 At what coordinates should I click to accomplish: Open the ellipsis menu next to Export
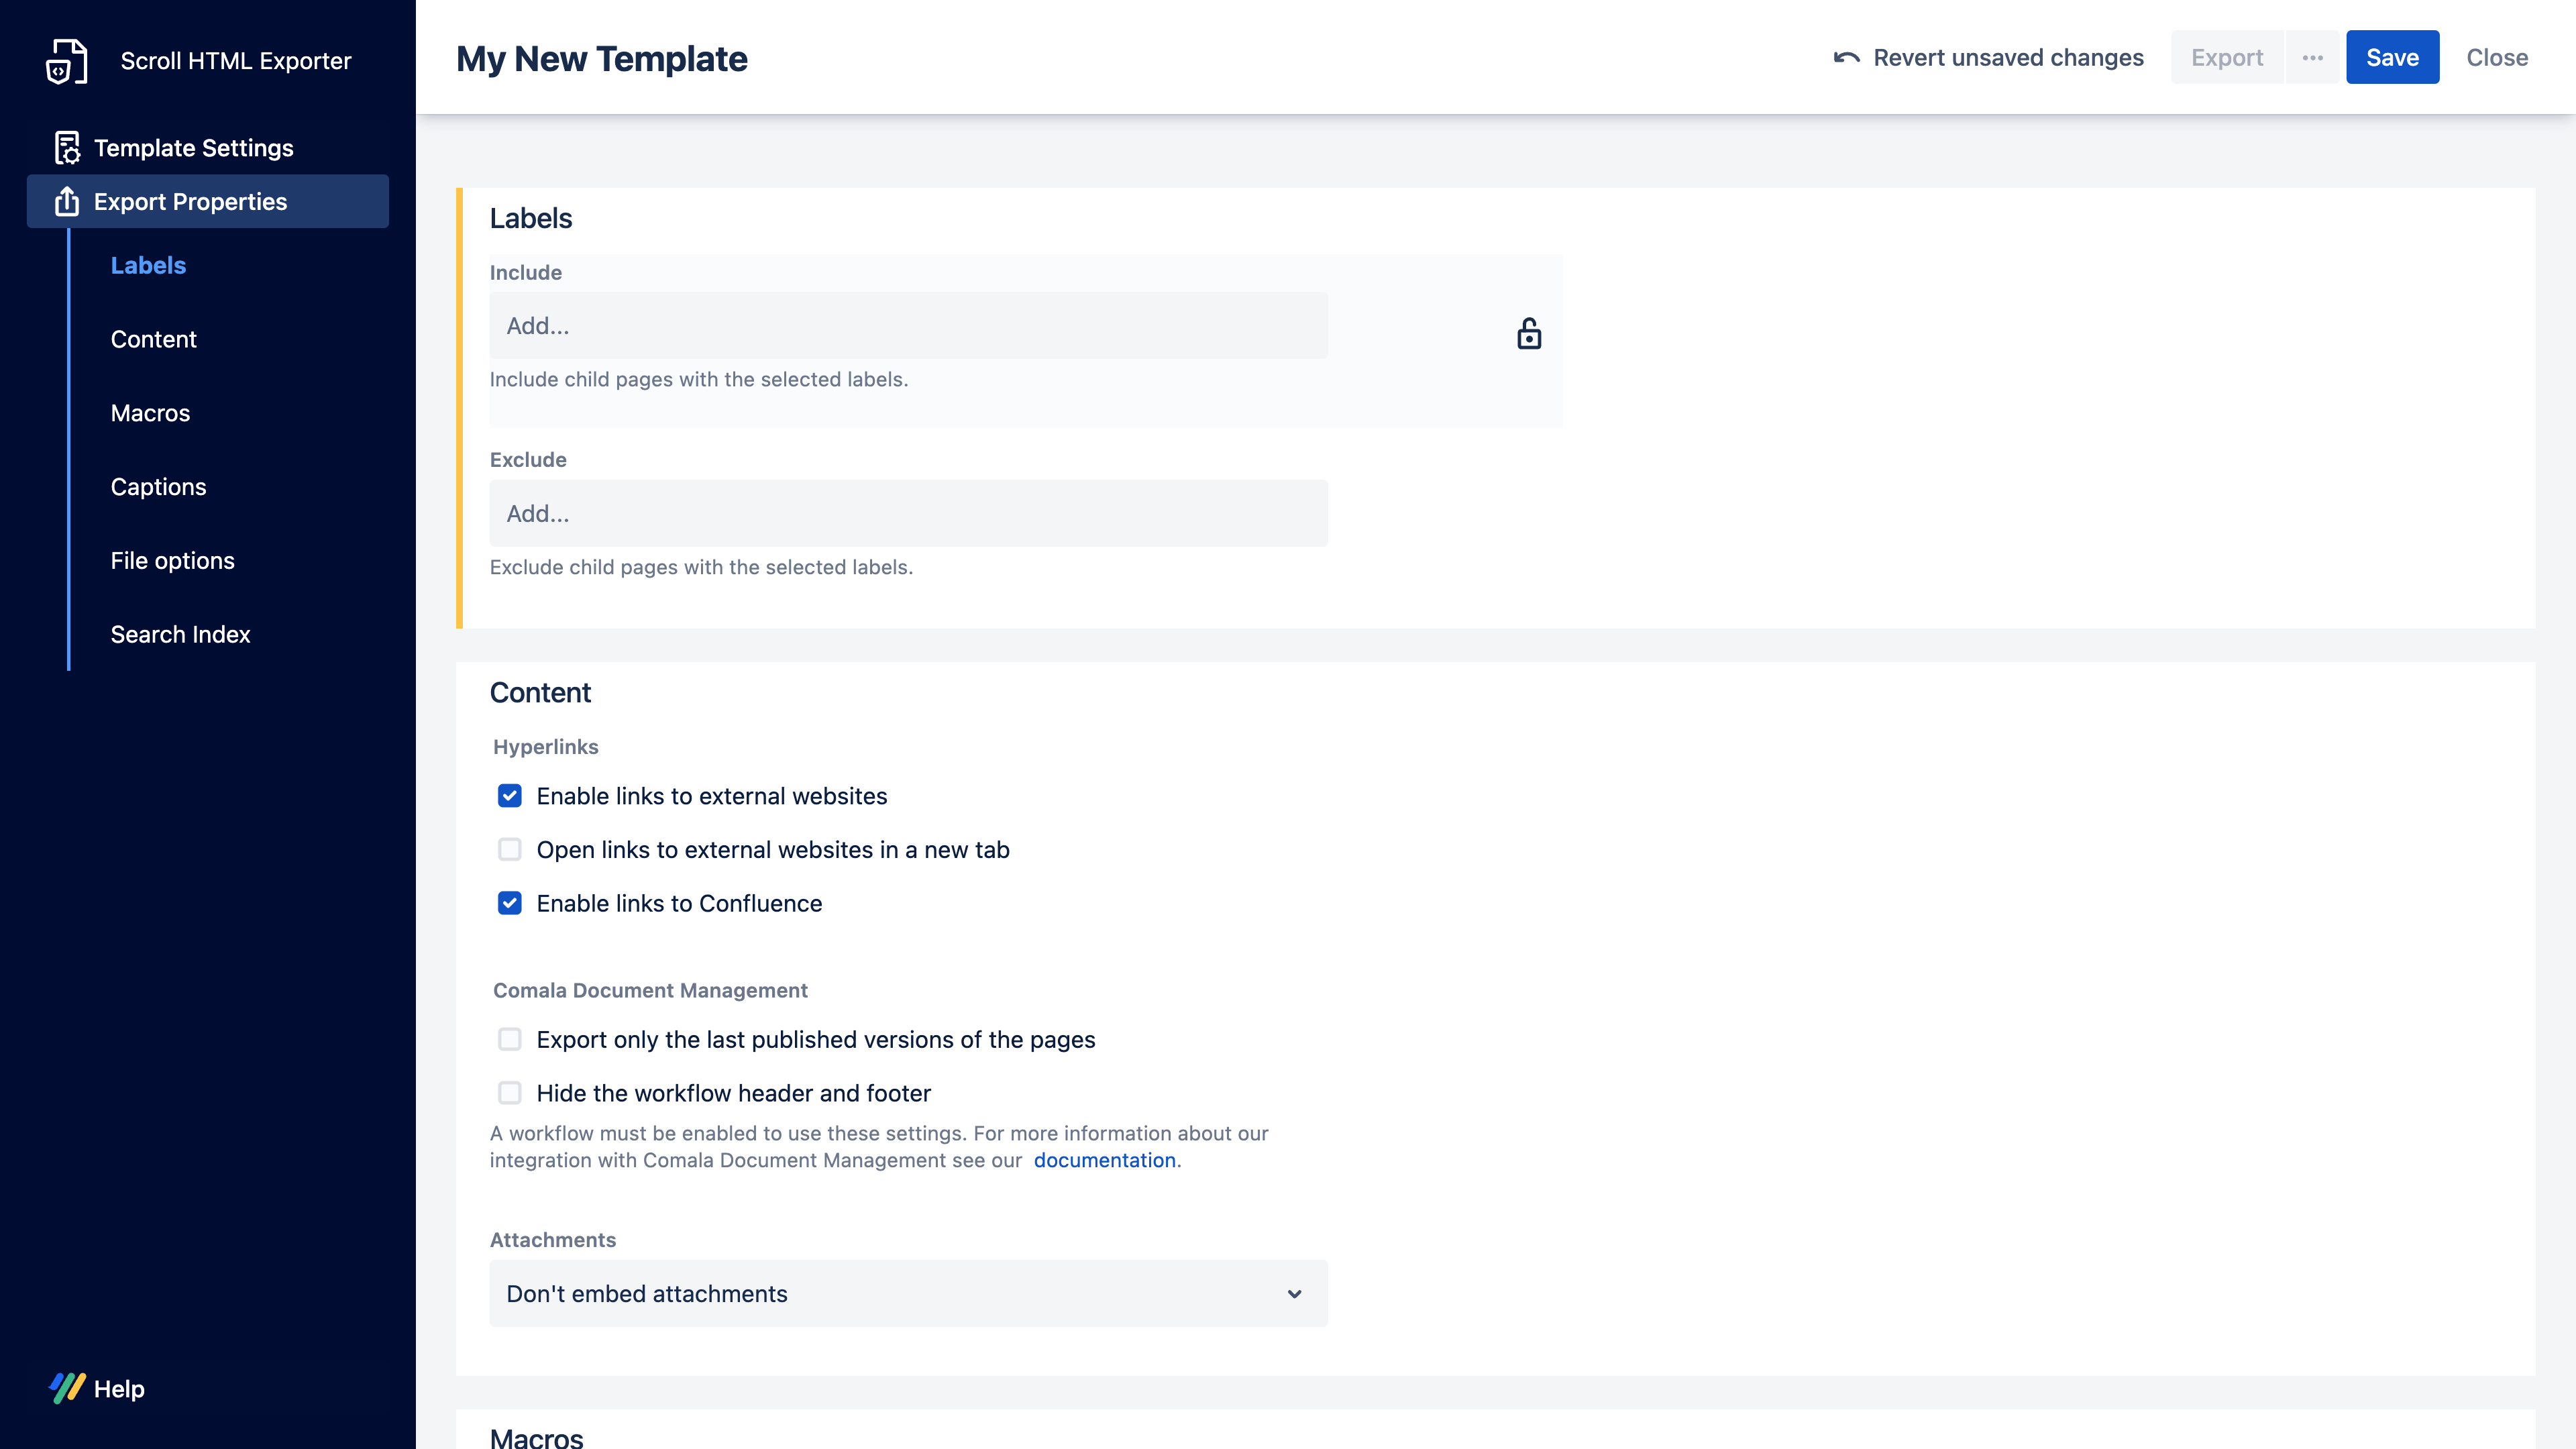(x=2313, y=57)
